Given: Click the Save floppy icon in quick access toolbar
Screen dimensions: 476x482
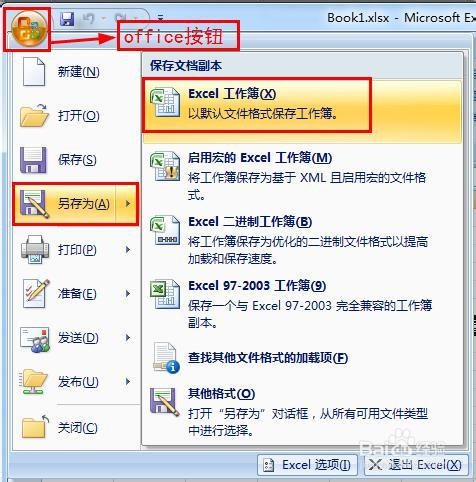Looking at the screenshot, I should (67, 18).
